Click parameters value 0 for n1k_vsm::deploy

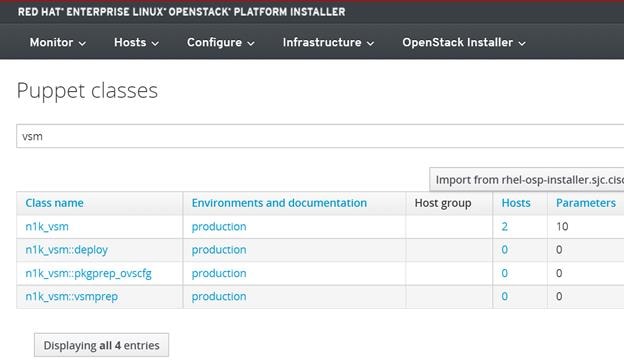point(559,250)
